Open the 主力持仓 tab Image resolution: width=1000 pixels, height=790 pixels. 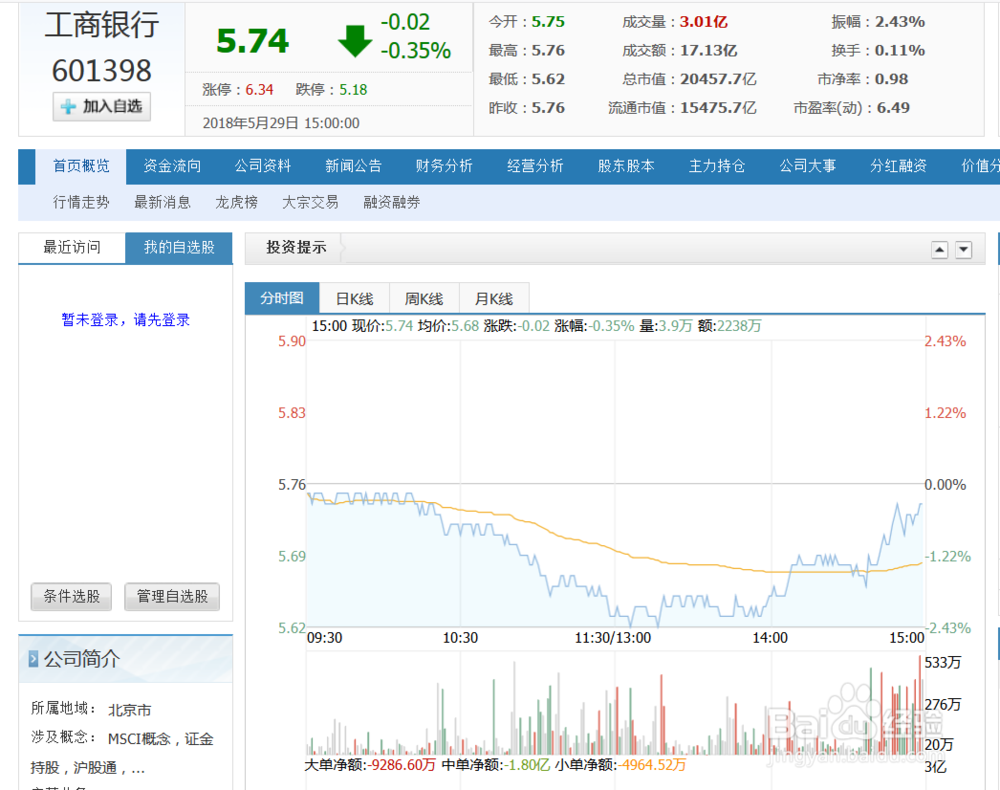click(717, 166)
